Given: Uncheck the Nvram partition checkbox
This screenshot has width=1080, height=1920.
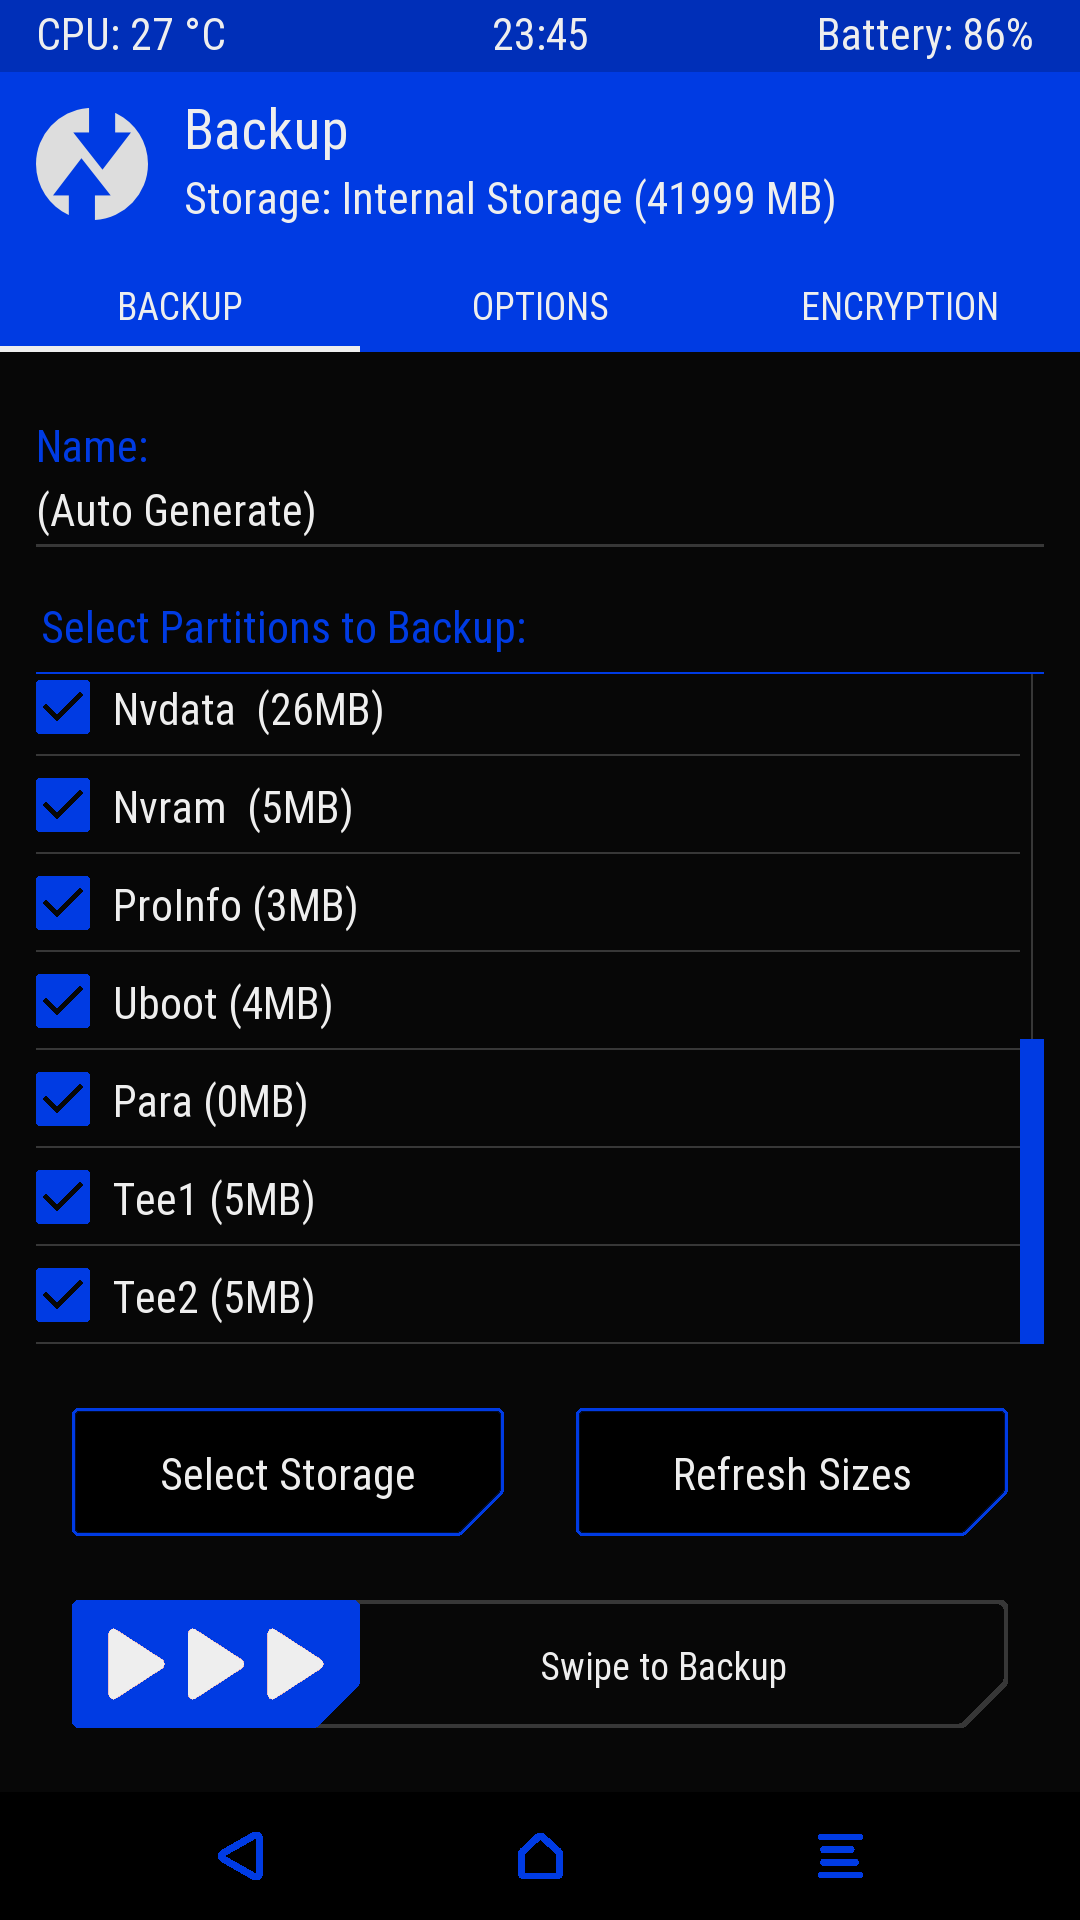Looking at the screenshot, I should (63, 806).
